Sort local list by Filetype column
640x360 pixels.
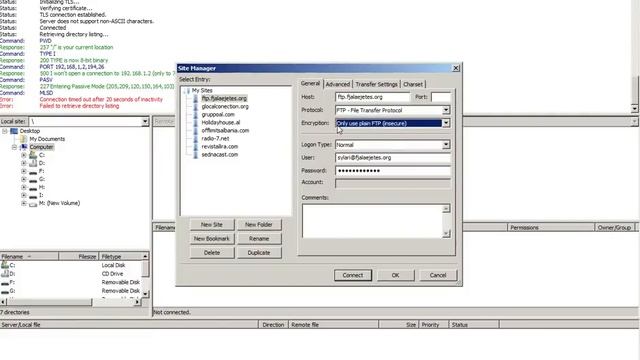[120, 256]
